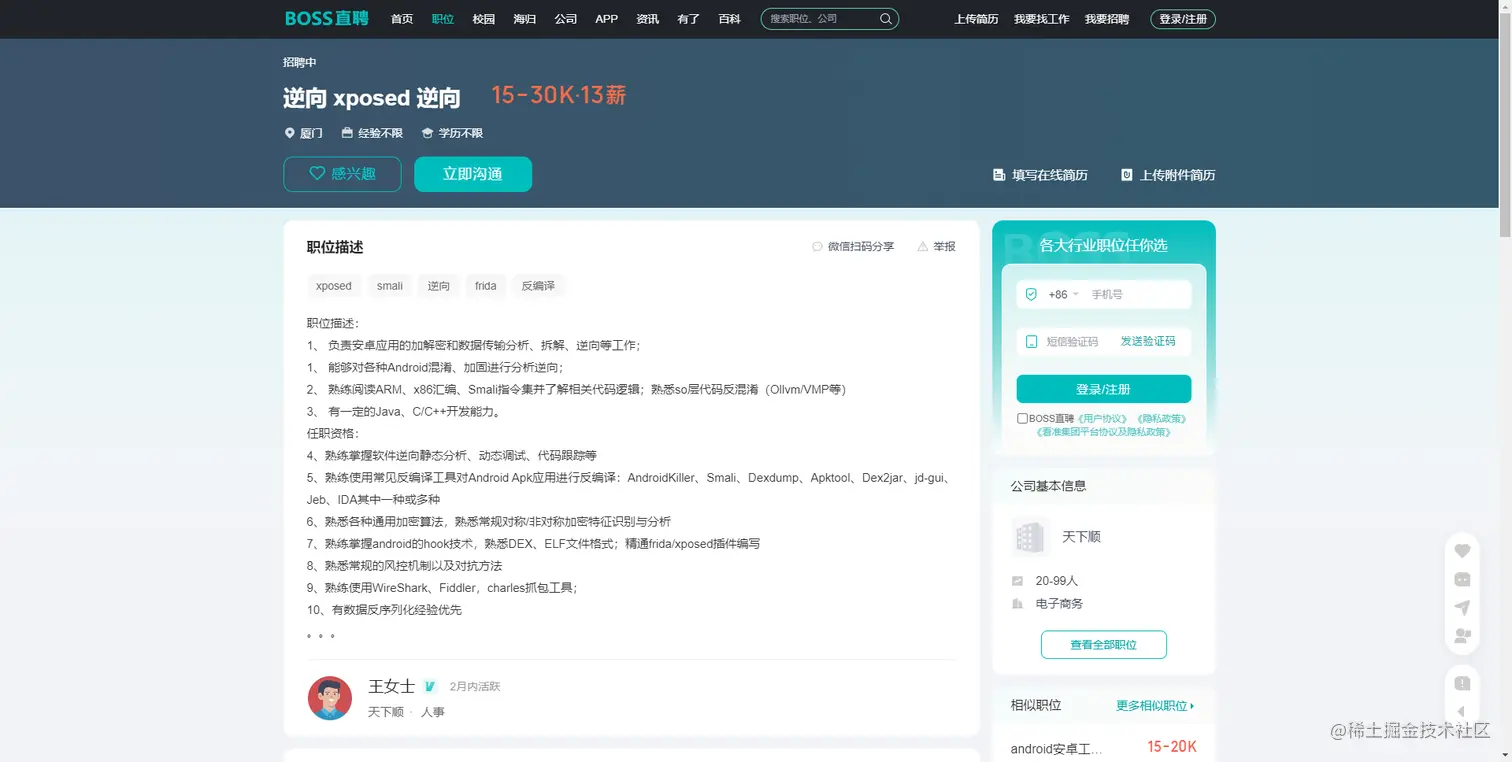Screen dimensions: 1512x762
Task: Click 微信扫码分享 text
Action: pyautogui.click(x=861, y=246)
